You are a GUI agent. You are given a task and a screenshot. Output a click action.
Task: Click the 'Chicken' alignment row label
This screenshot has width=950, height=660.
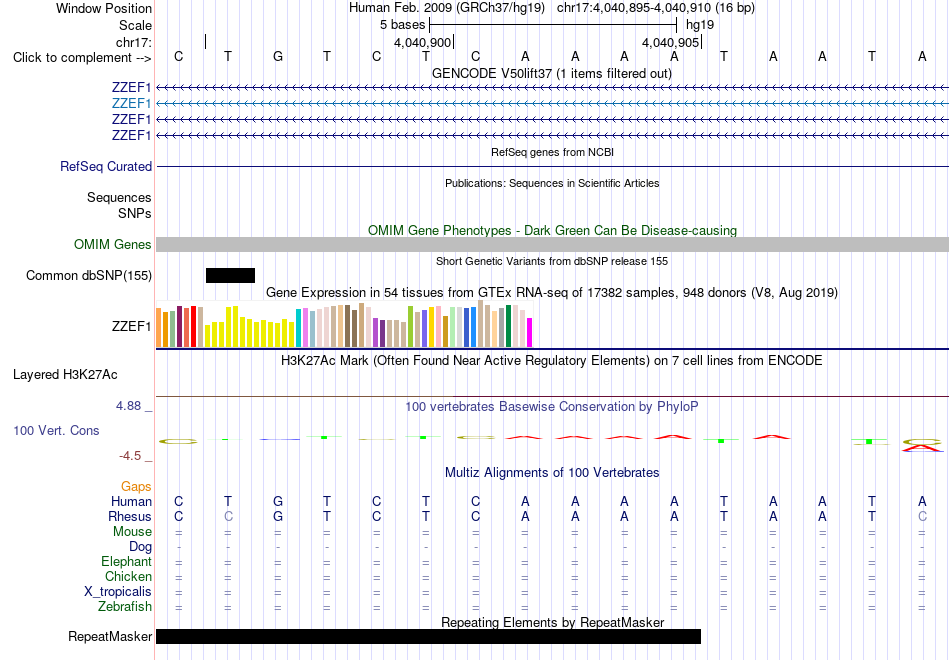pos(128,576)
